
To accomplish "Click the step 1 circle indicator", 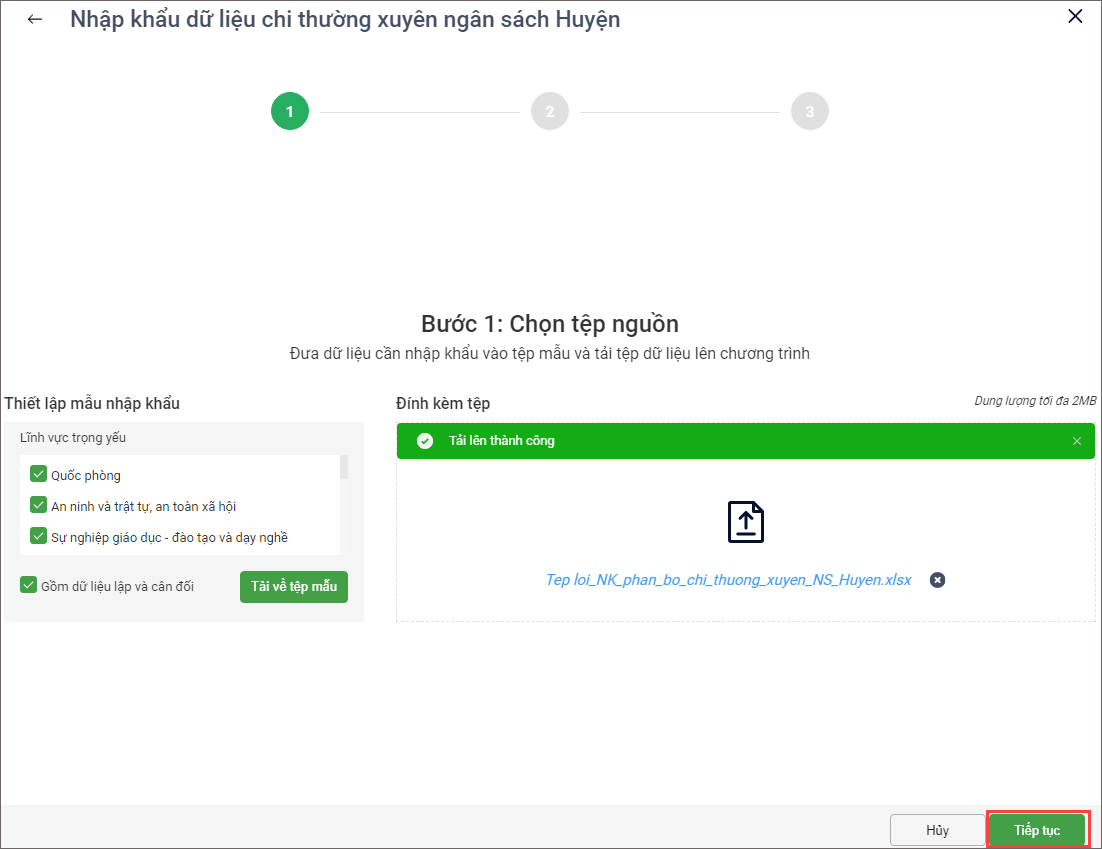I will point(290,111).
